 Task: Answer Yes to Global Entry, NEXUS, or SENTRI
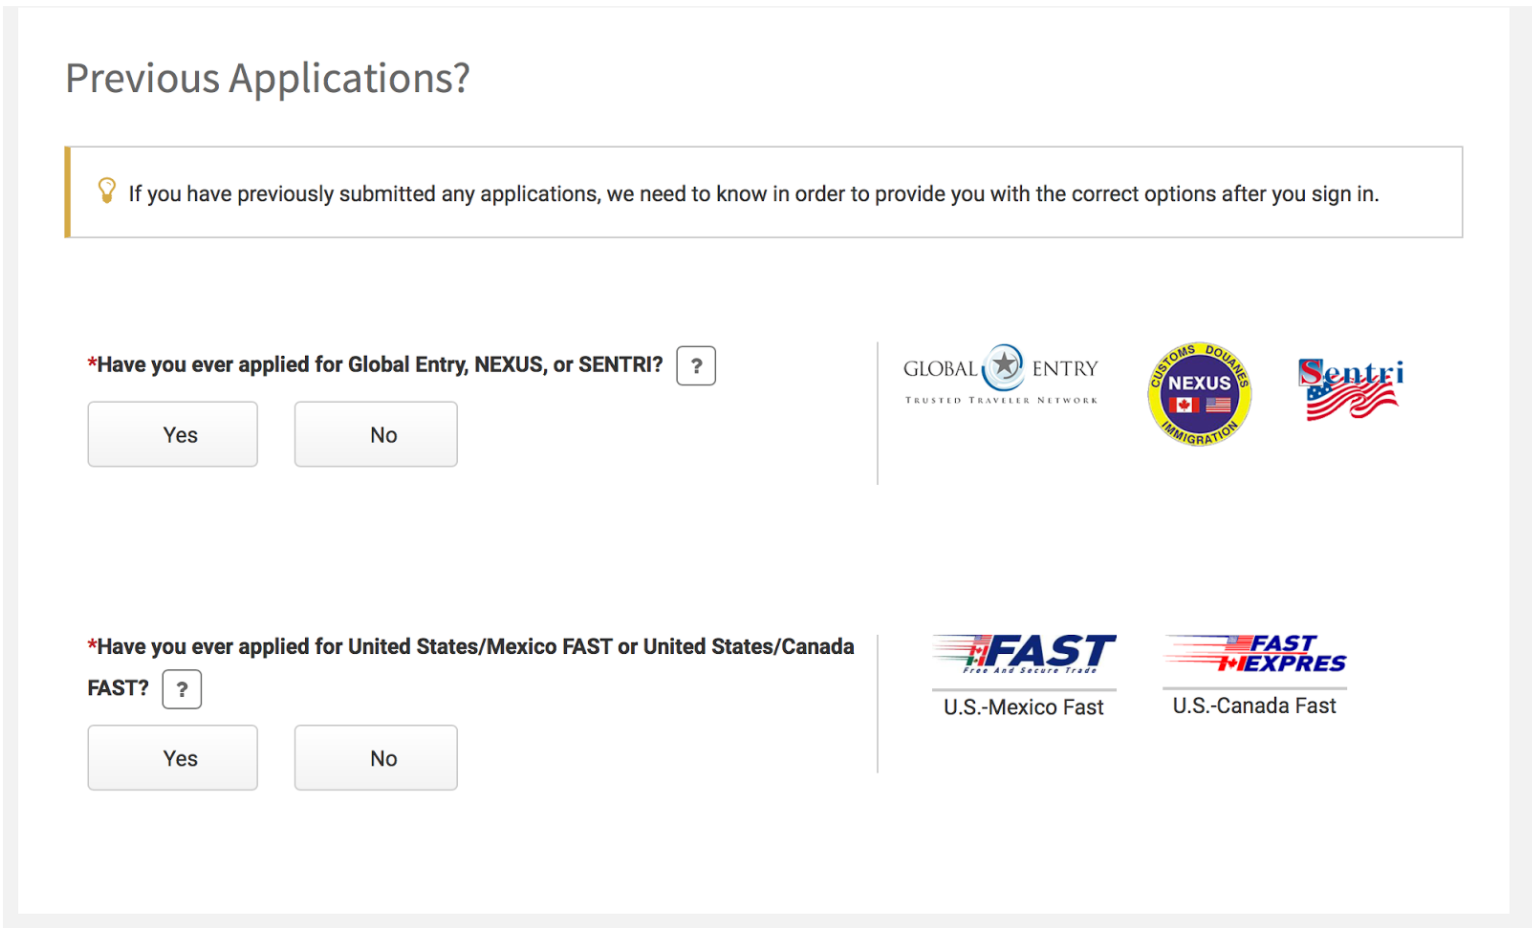[173, 435]
